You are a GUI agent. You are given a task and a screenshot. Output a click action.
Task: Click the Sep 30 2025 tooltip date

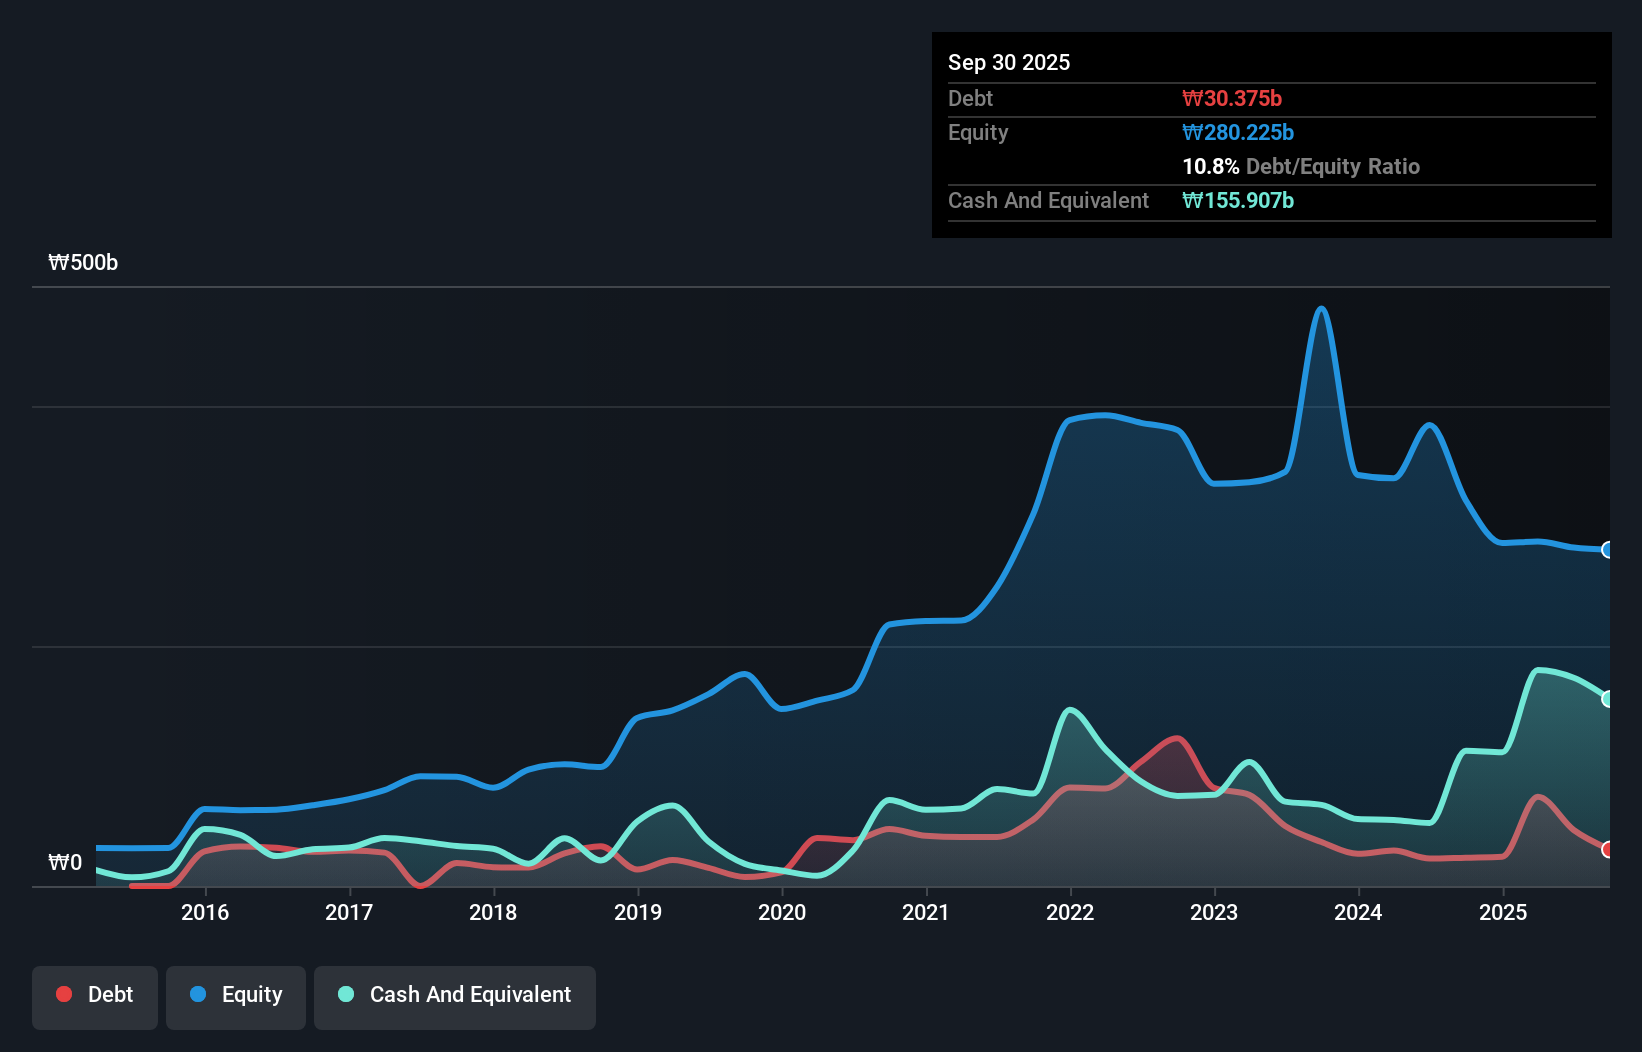[x=1009, y=62]
